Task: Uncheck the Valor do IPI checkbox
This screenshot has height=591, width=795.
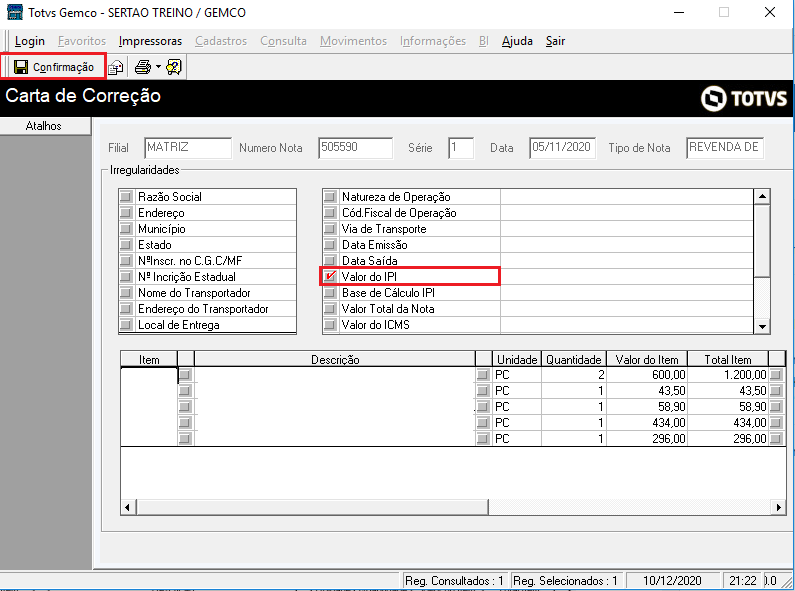Action: pyautogui.click(x=330, y=277)
